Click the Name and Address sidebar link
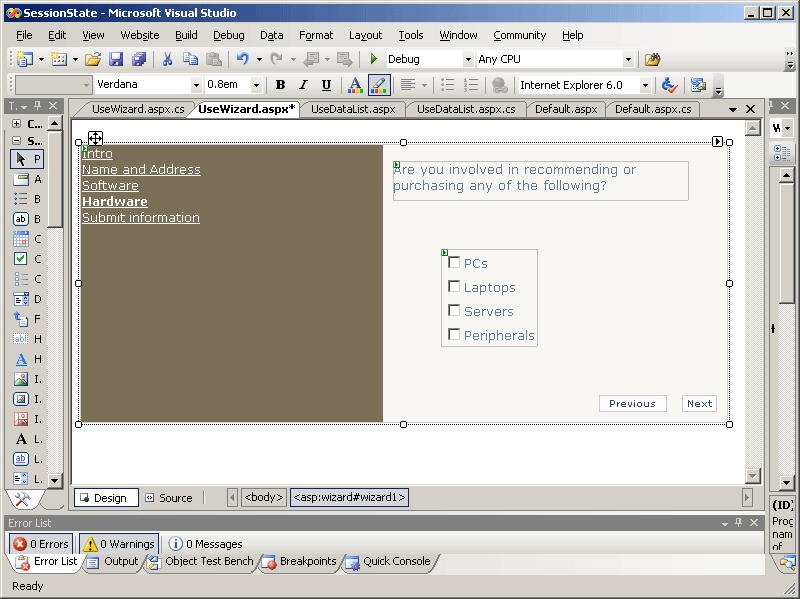Viewport: 800px width, 599px height. click(x=141, y=170)
